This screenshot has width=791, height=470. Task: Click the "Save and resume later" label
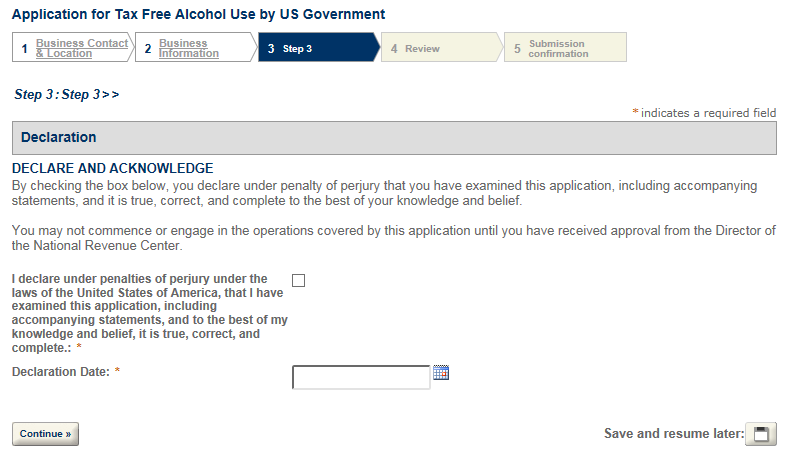click(673, 434)
